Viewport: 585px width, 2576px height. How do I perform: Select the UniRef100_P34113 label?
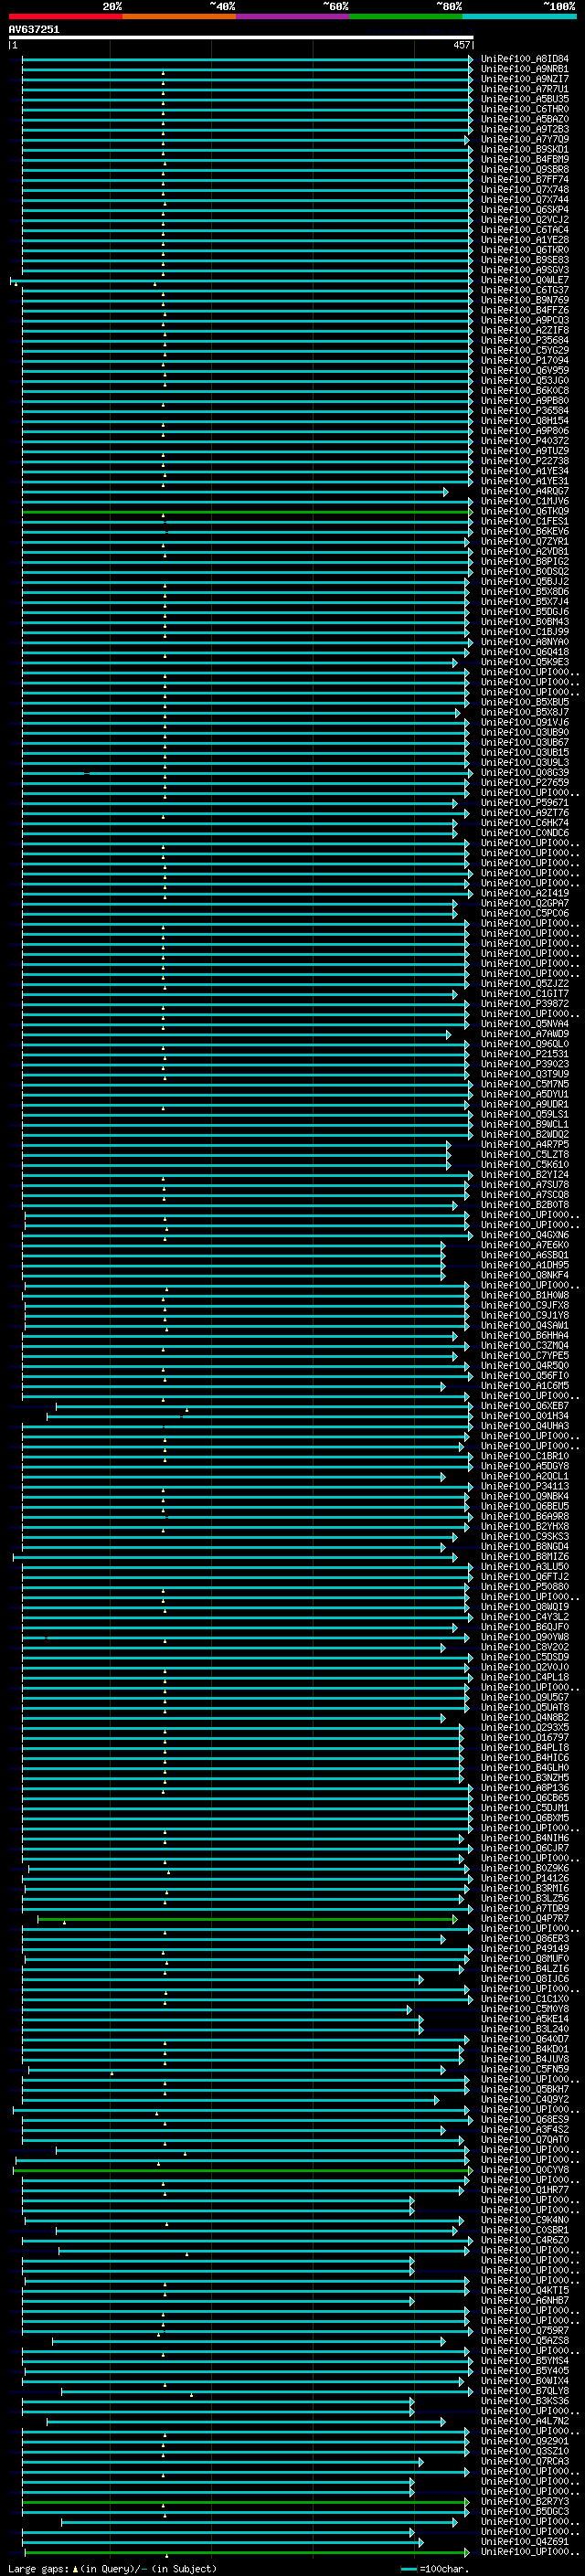[x=524, y=1486]
